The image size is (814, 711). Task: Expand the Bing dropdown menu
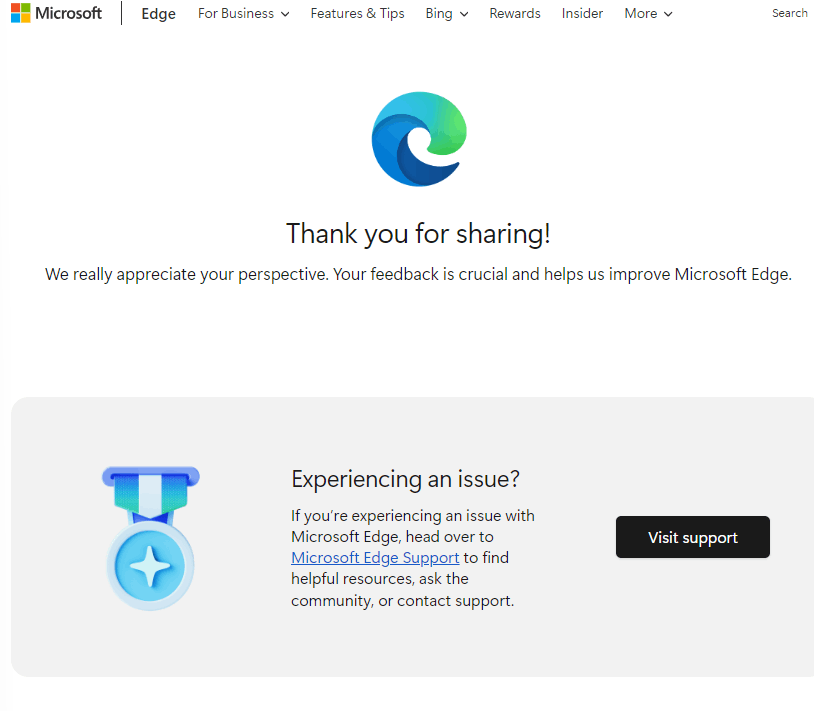[x=446, y=13]
